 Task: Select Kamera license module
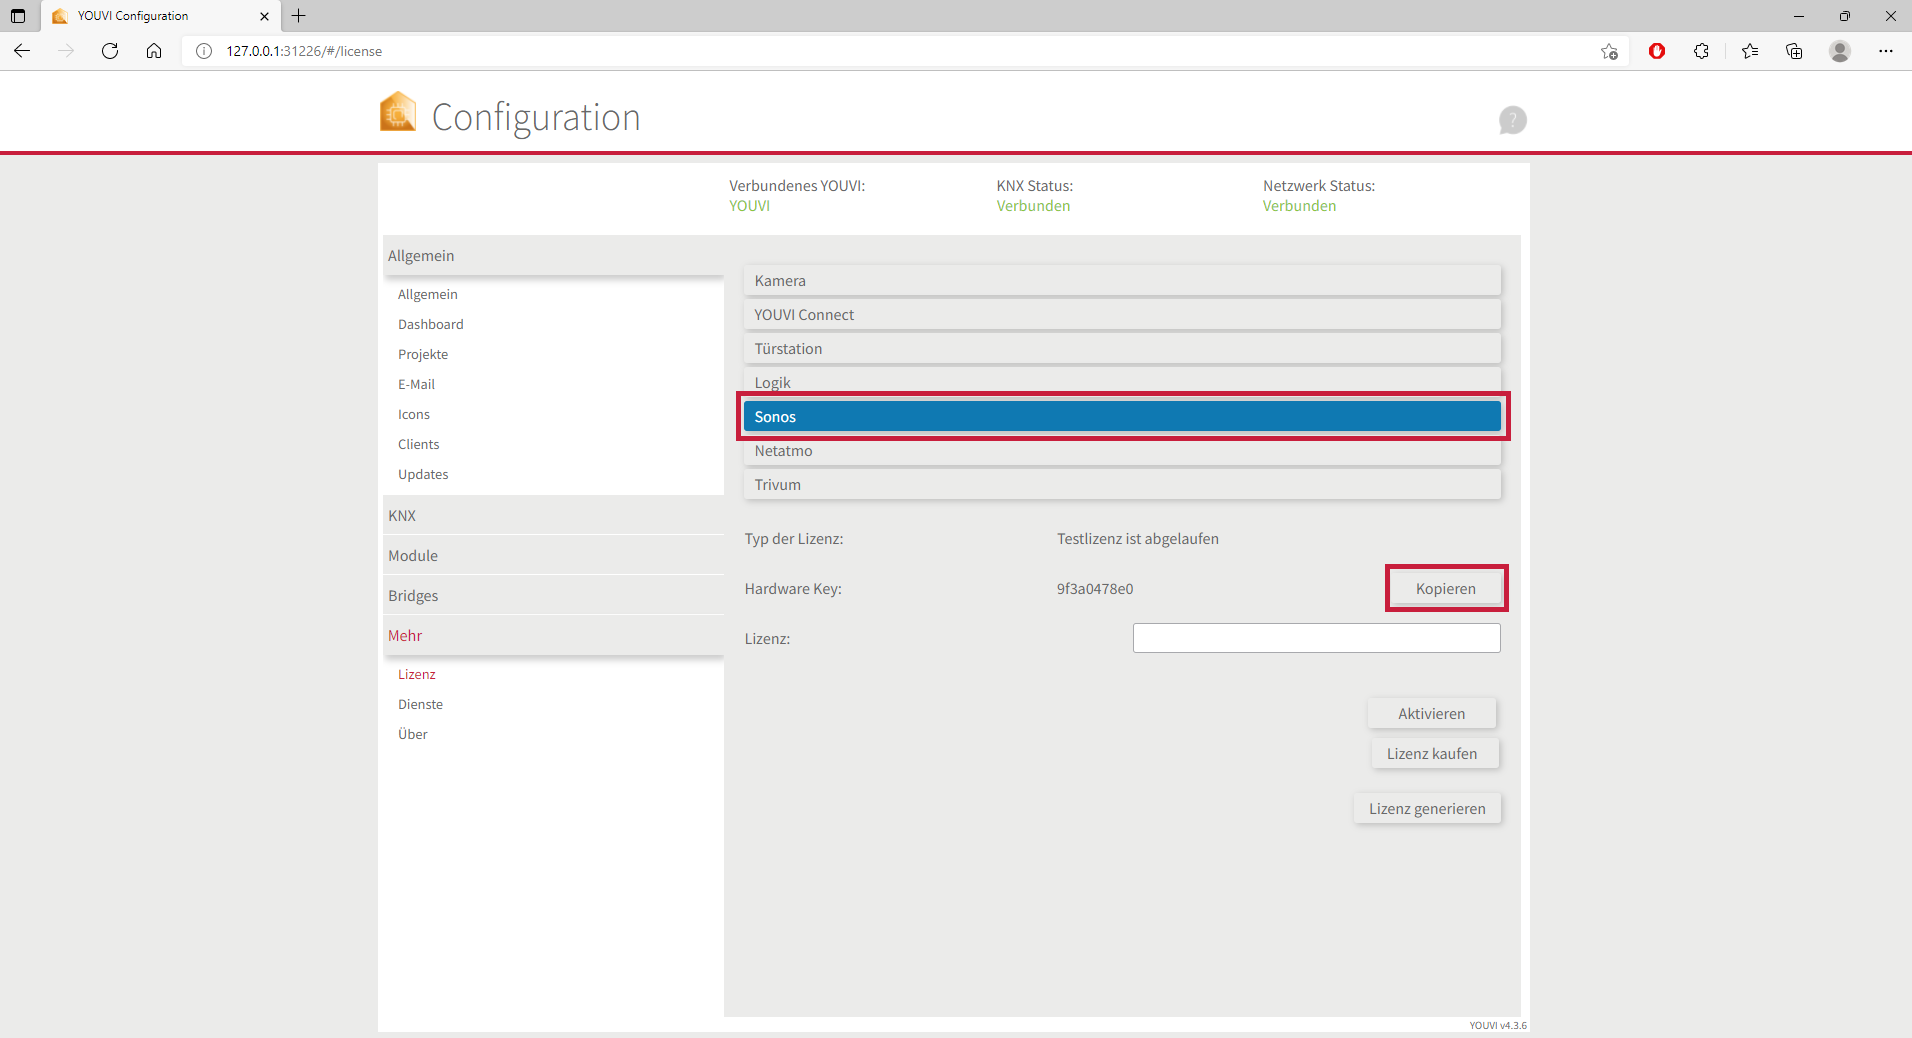coord(1122,281)
